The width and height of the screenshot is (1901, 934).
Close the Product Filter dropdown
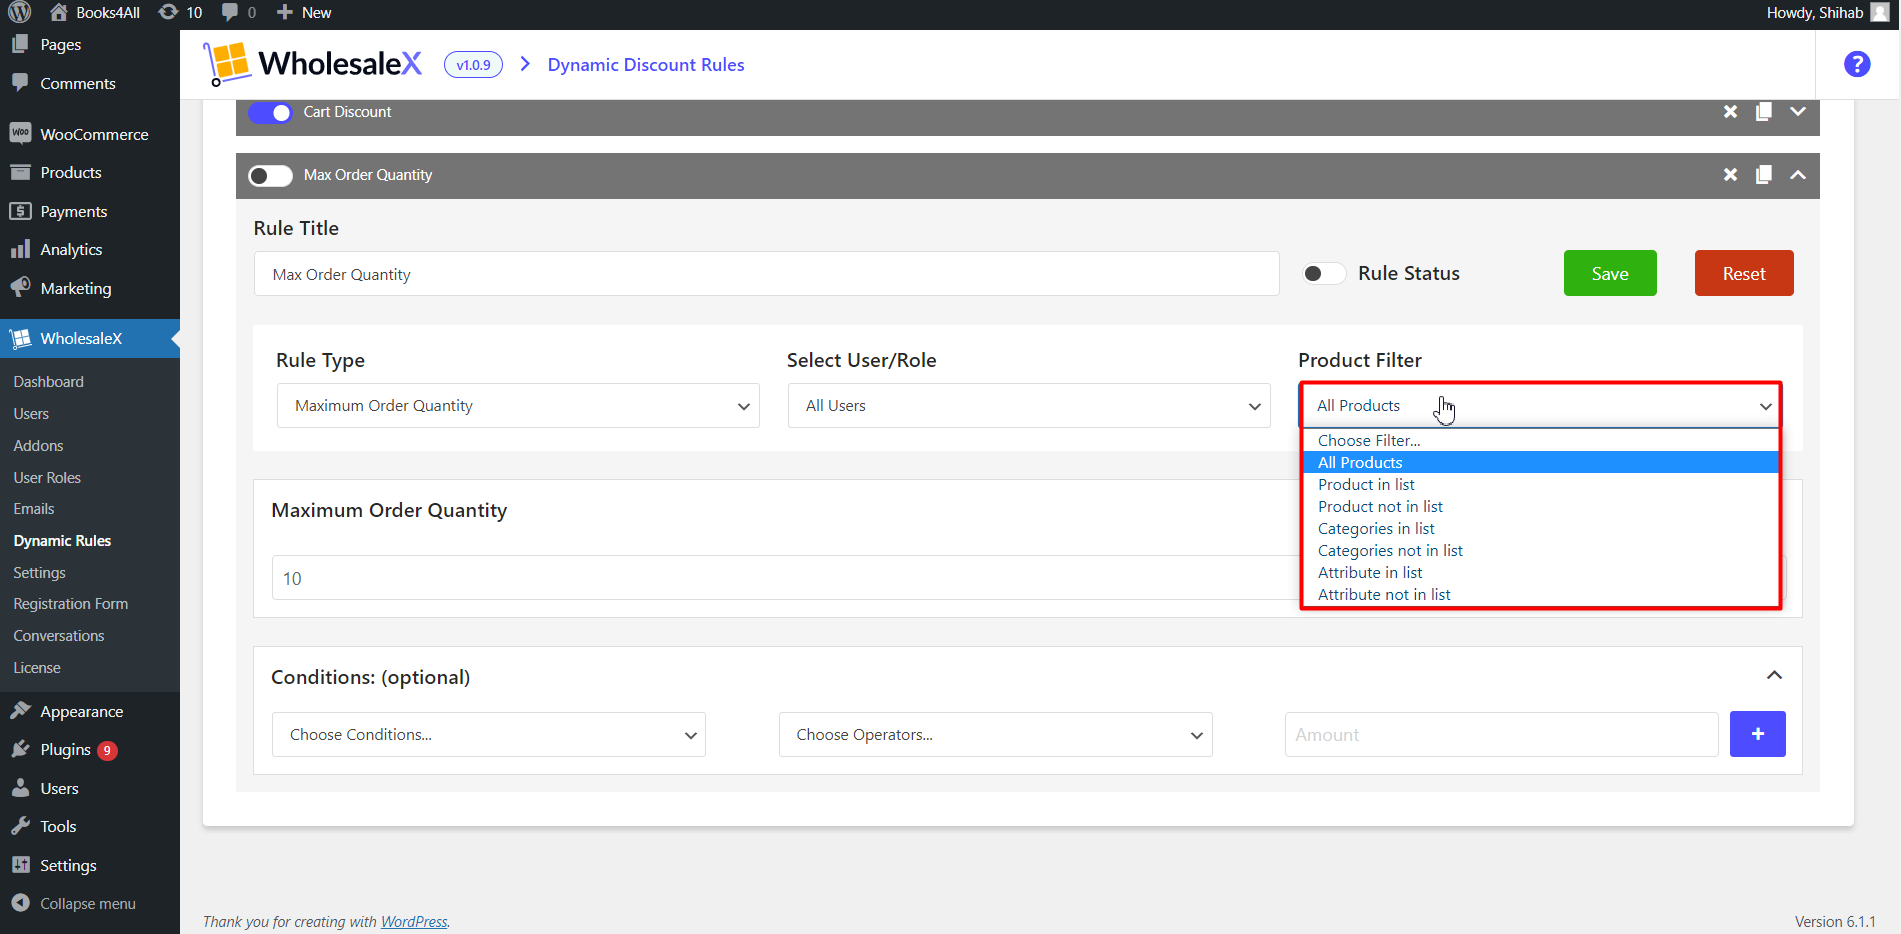(x=1540, y=405)
